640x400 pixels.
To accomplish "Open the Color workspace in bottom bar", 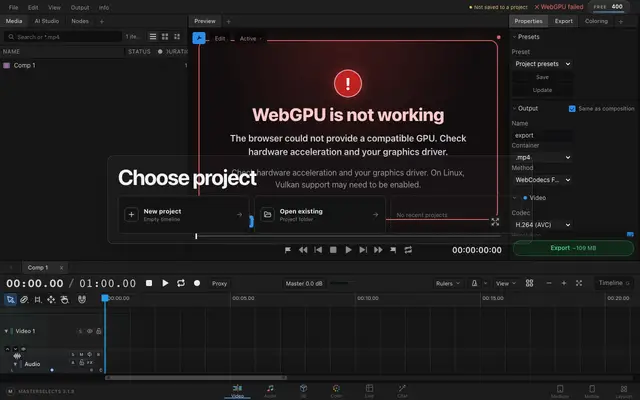I will pyautogui.click(x=336, y=391).
